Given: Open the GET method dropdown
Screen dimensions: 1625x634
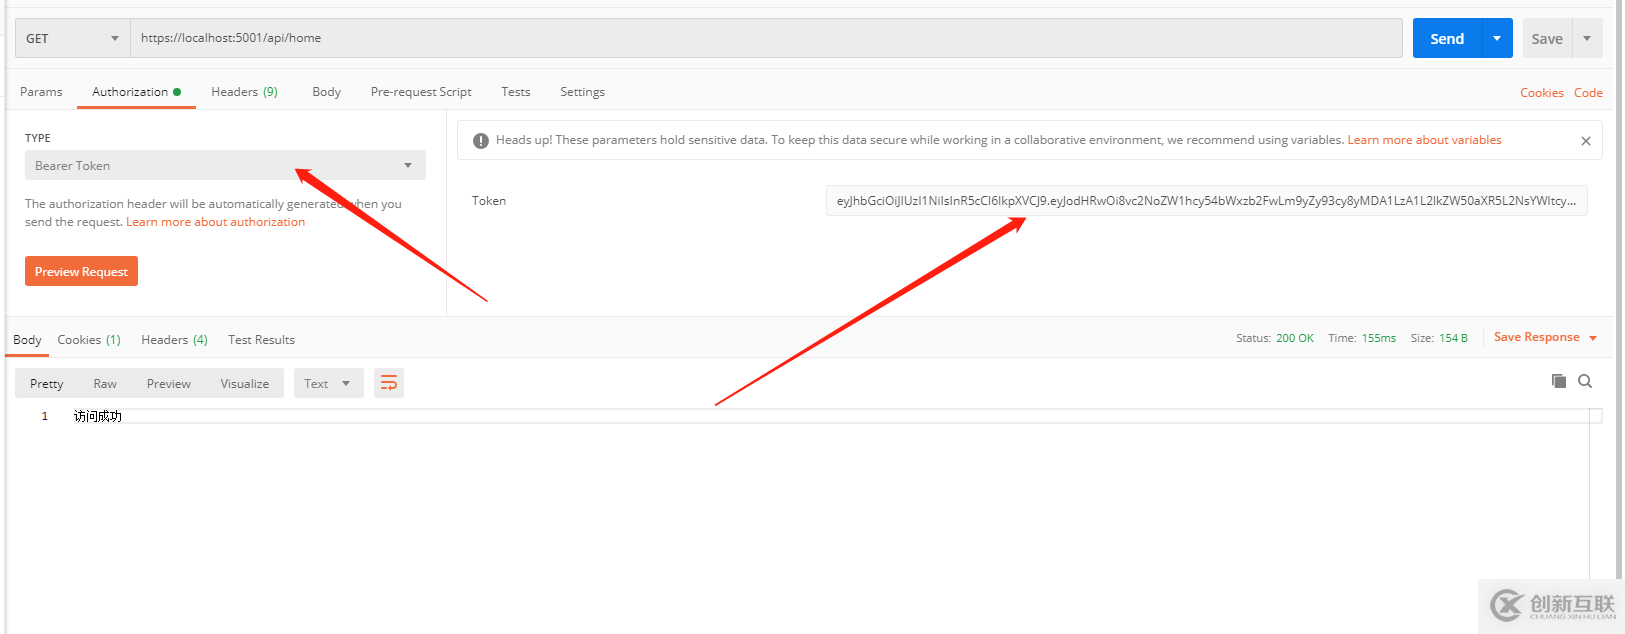Looking at the screenshot, I should (72, 38).
